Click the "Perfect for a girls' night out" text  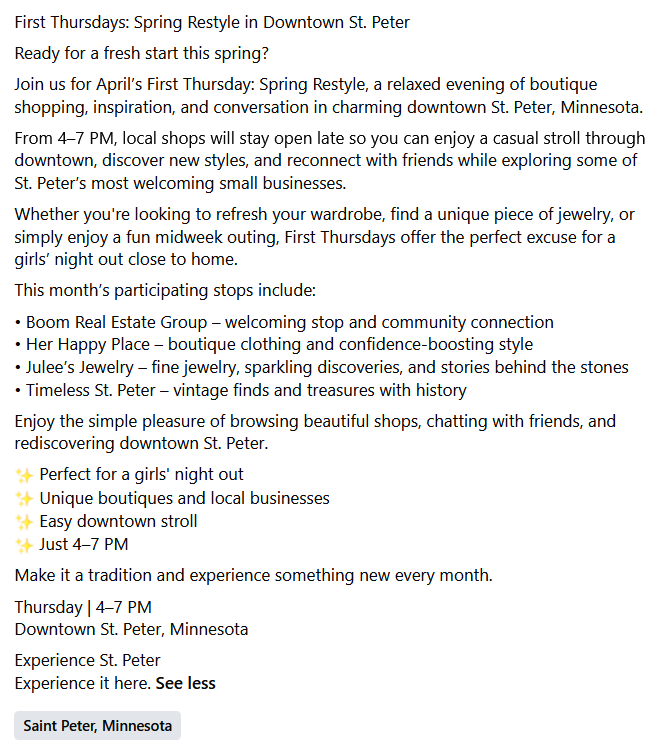[x=141, y=474]
